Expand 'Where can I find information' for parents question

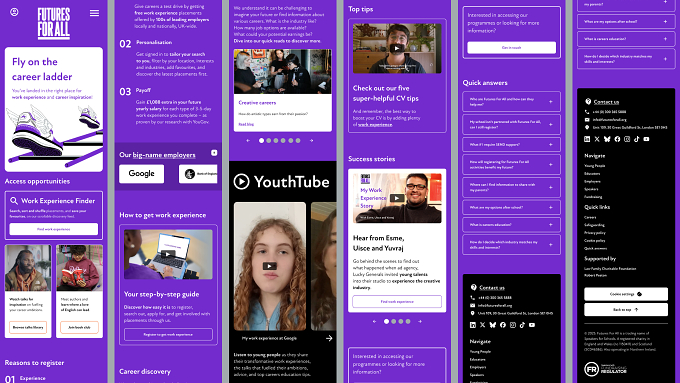coord(511,187)
